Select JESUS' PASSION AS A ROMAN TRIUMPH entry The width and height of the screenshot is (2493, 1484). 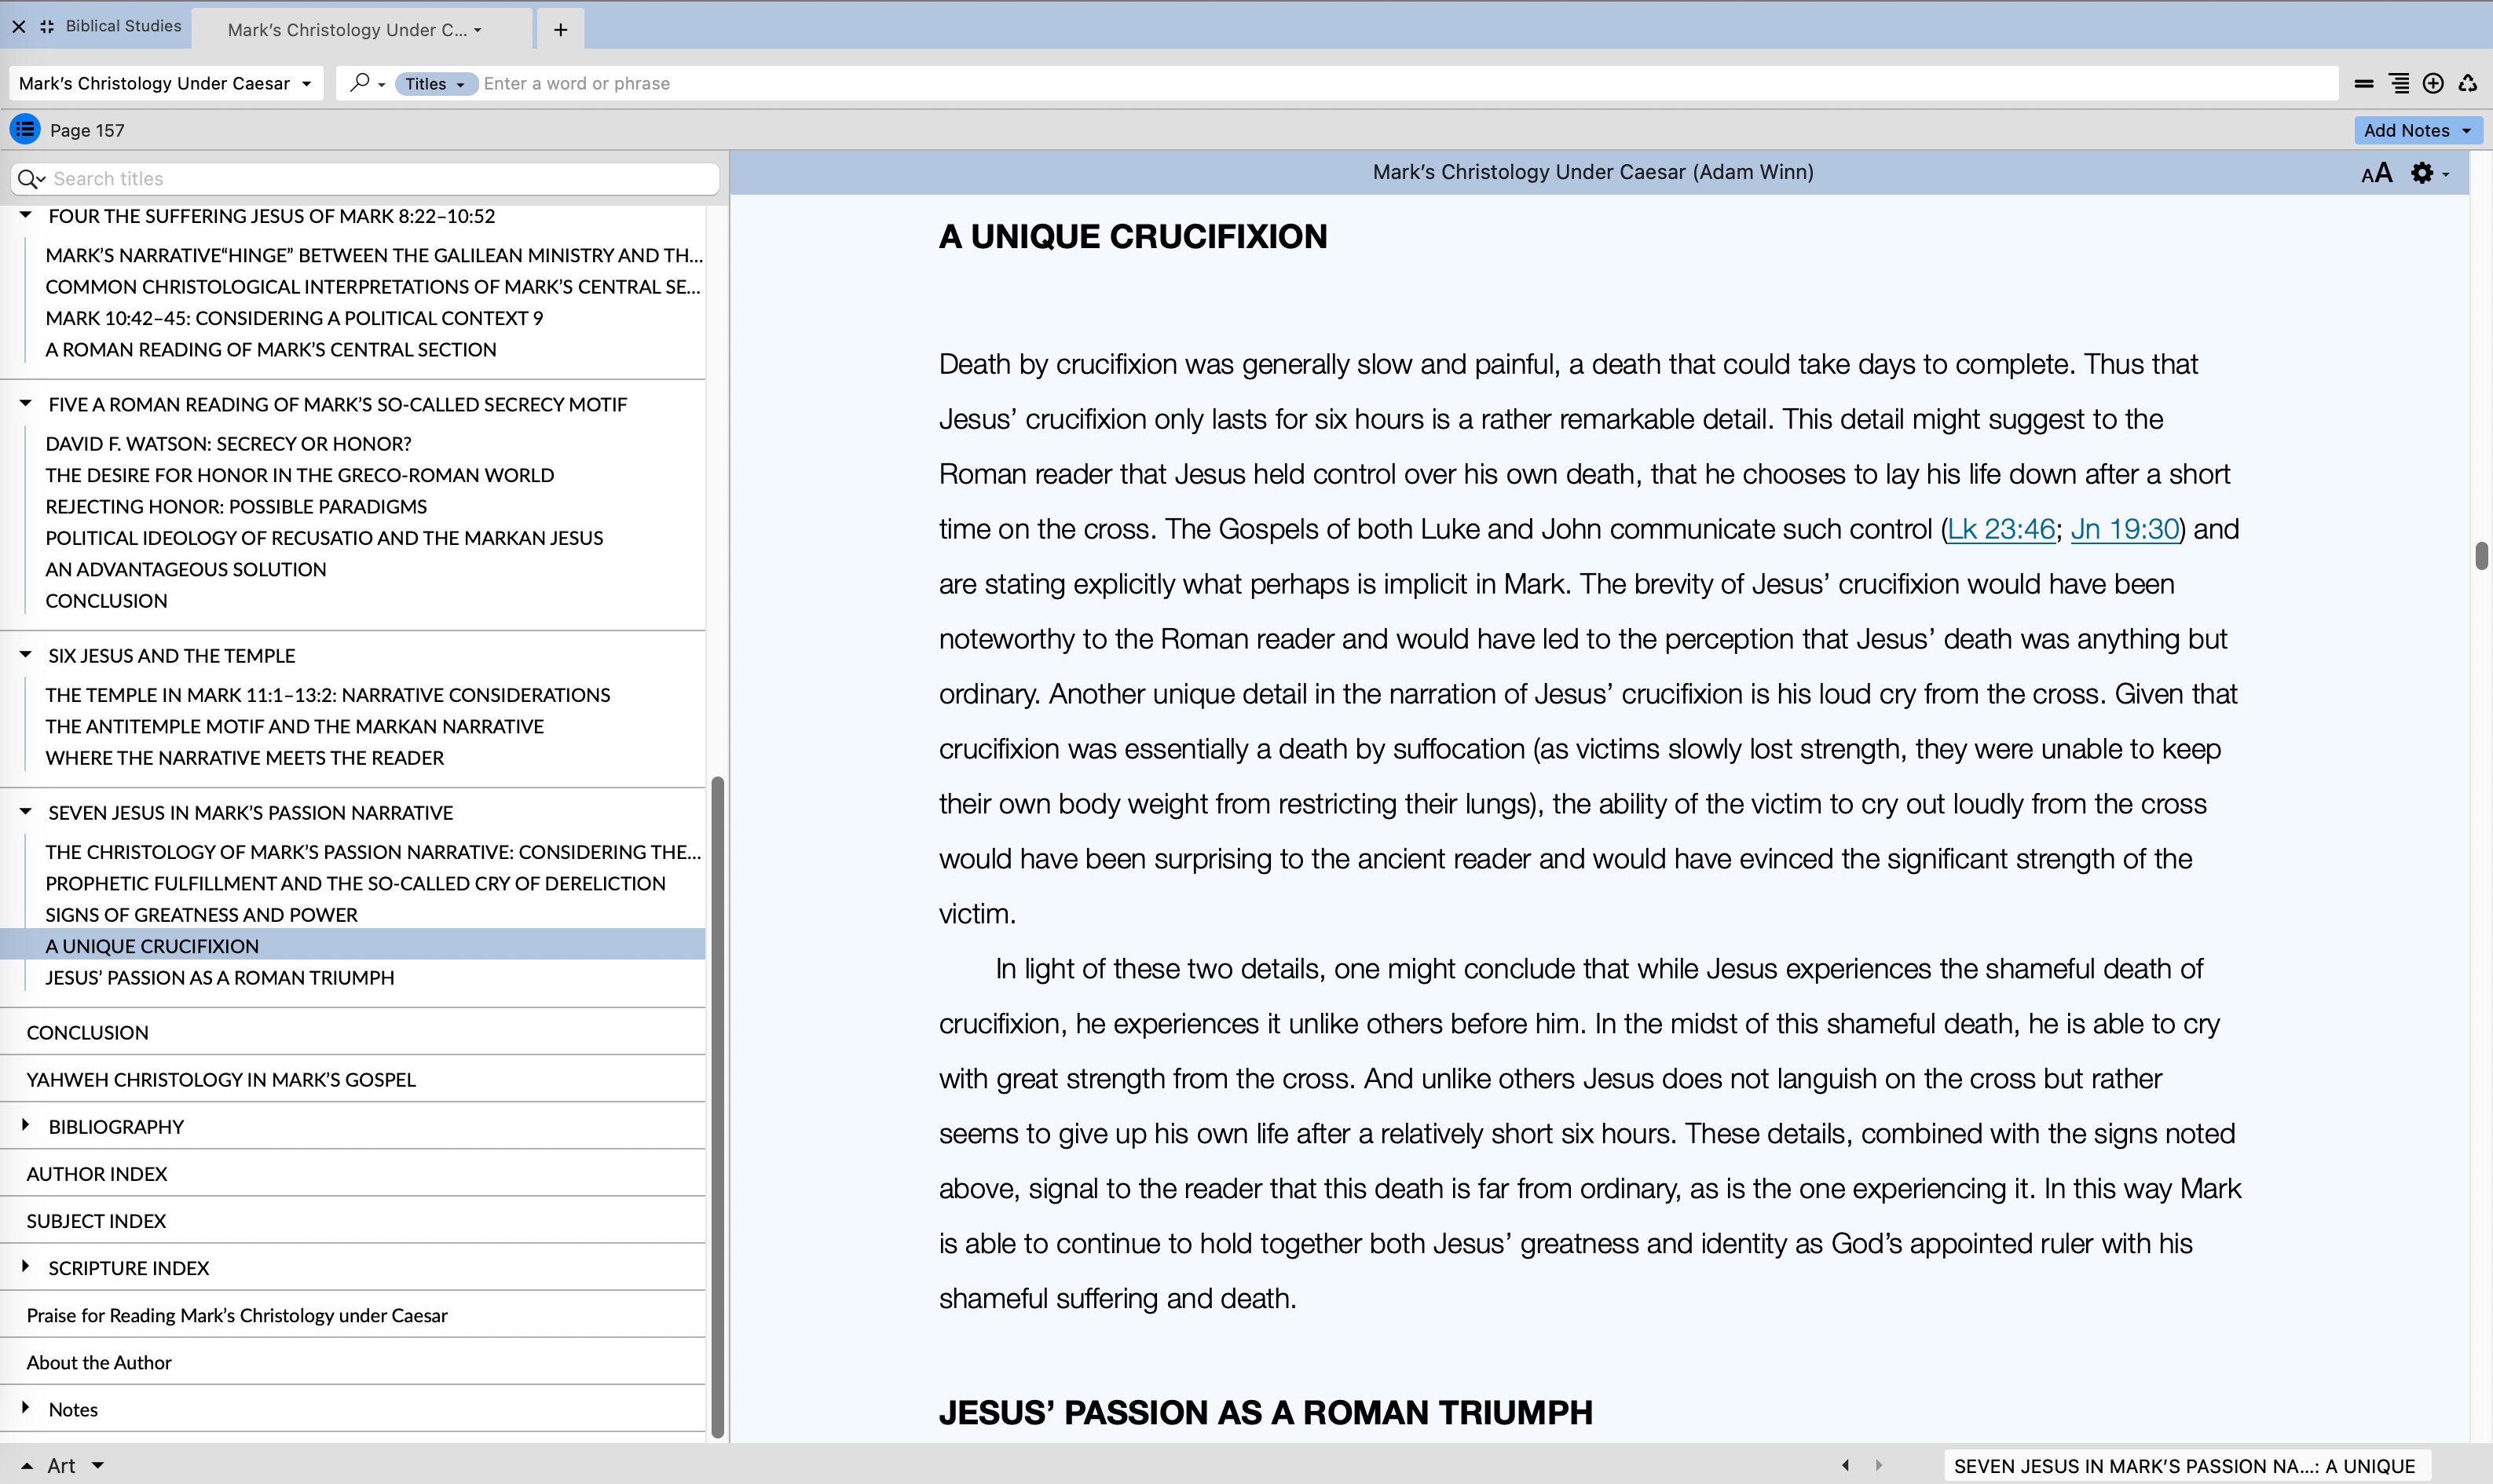pos(220,978)
